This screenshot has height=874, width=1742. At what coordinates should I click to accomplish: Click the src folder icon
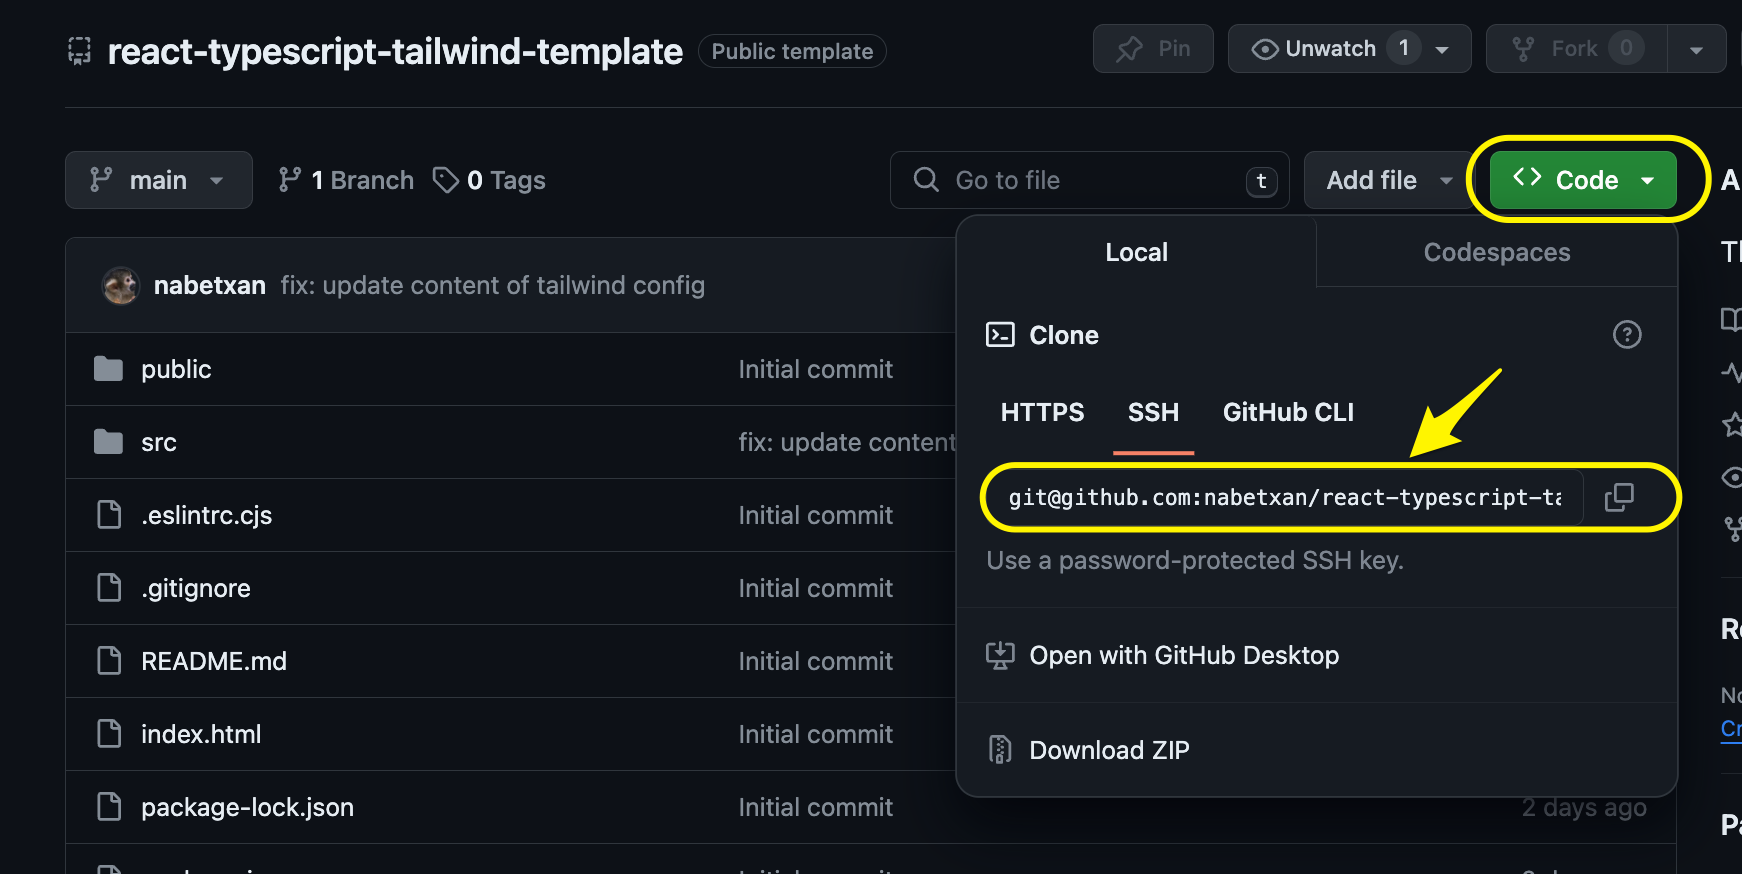pos(108,442)
